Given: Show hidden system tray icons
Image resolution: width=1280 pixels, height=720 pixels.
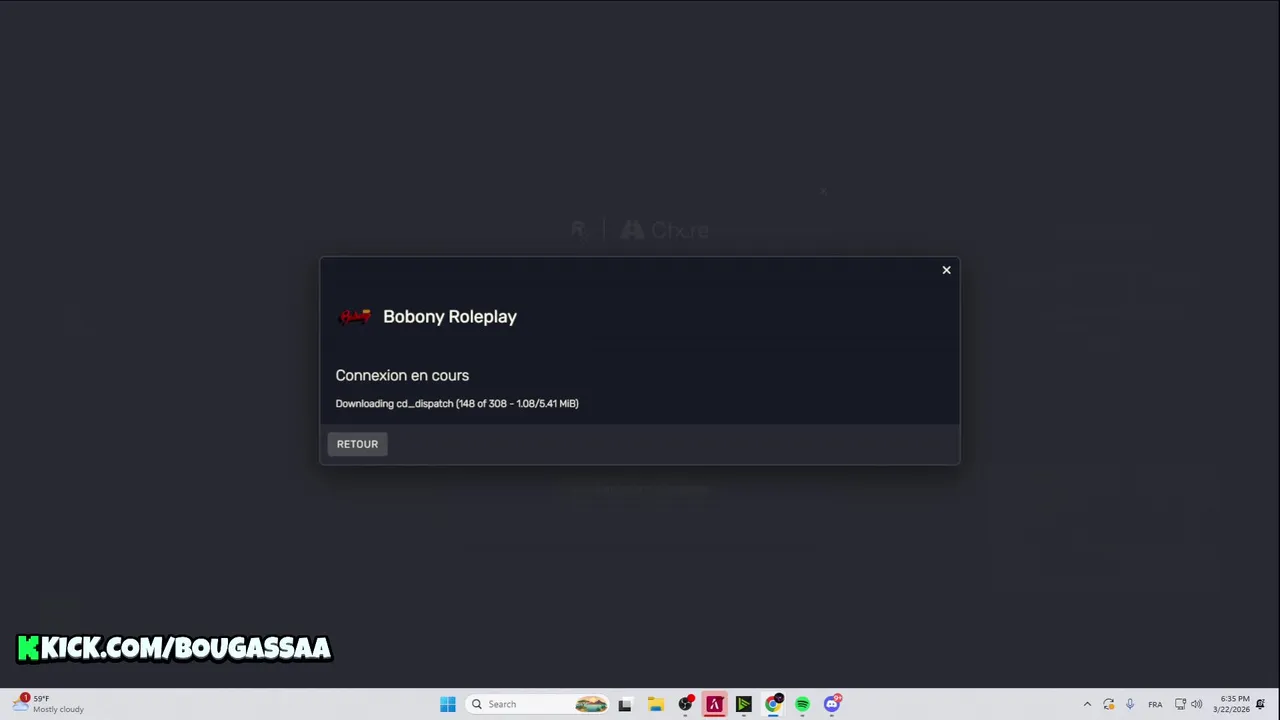Looking at the screenshot, I should pos(1087,704).
